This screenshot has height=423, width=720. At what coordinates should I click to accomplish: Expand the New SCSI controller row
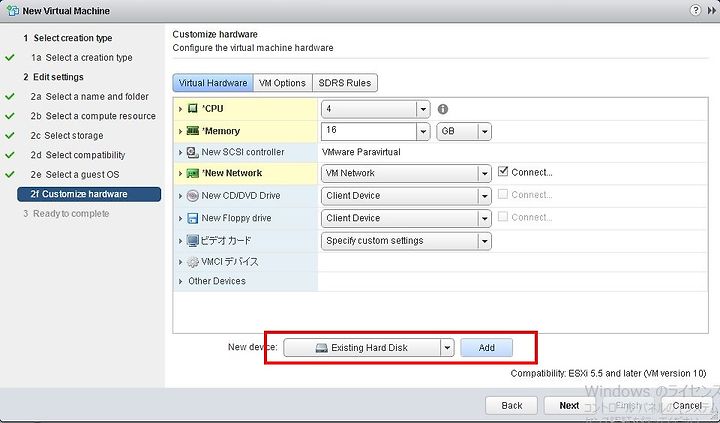180,153
